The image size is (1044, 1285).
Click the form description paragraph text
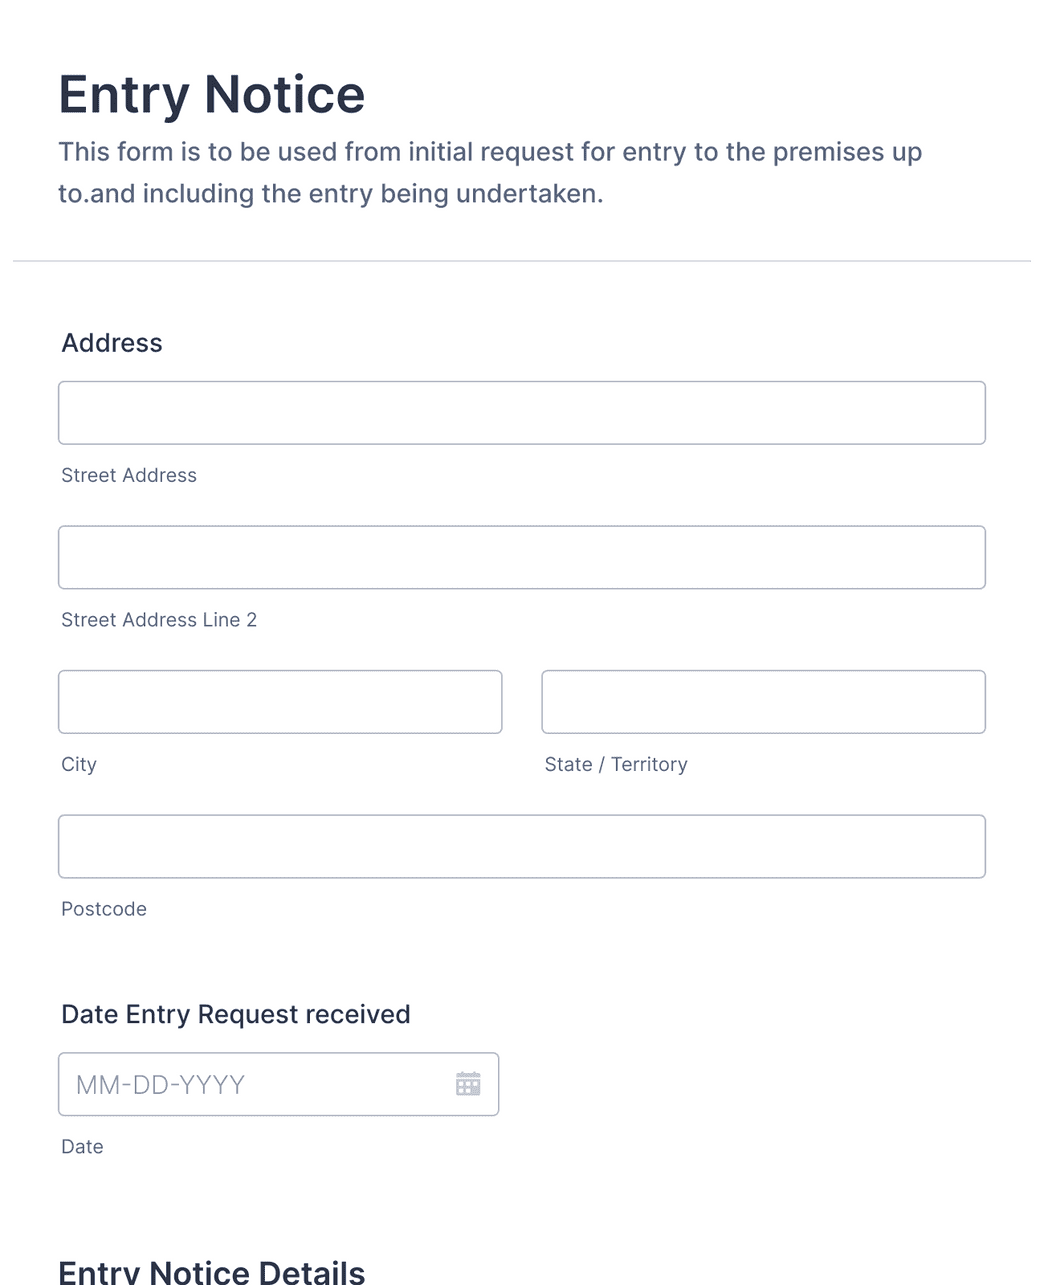coord(491,172)
